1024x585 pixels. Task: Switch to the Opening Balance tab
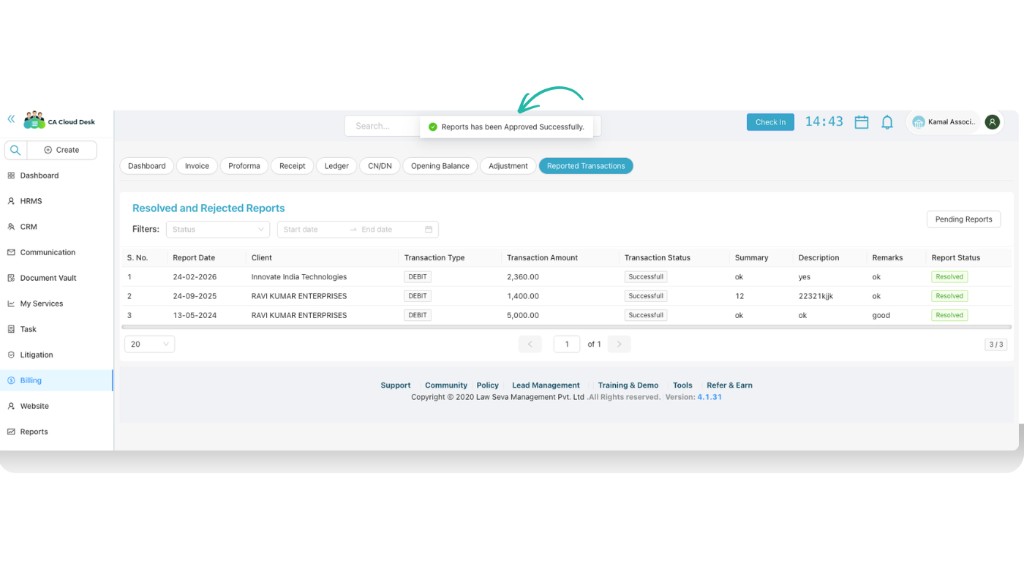tap(439, 166)
